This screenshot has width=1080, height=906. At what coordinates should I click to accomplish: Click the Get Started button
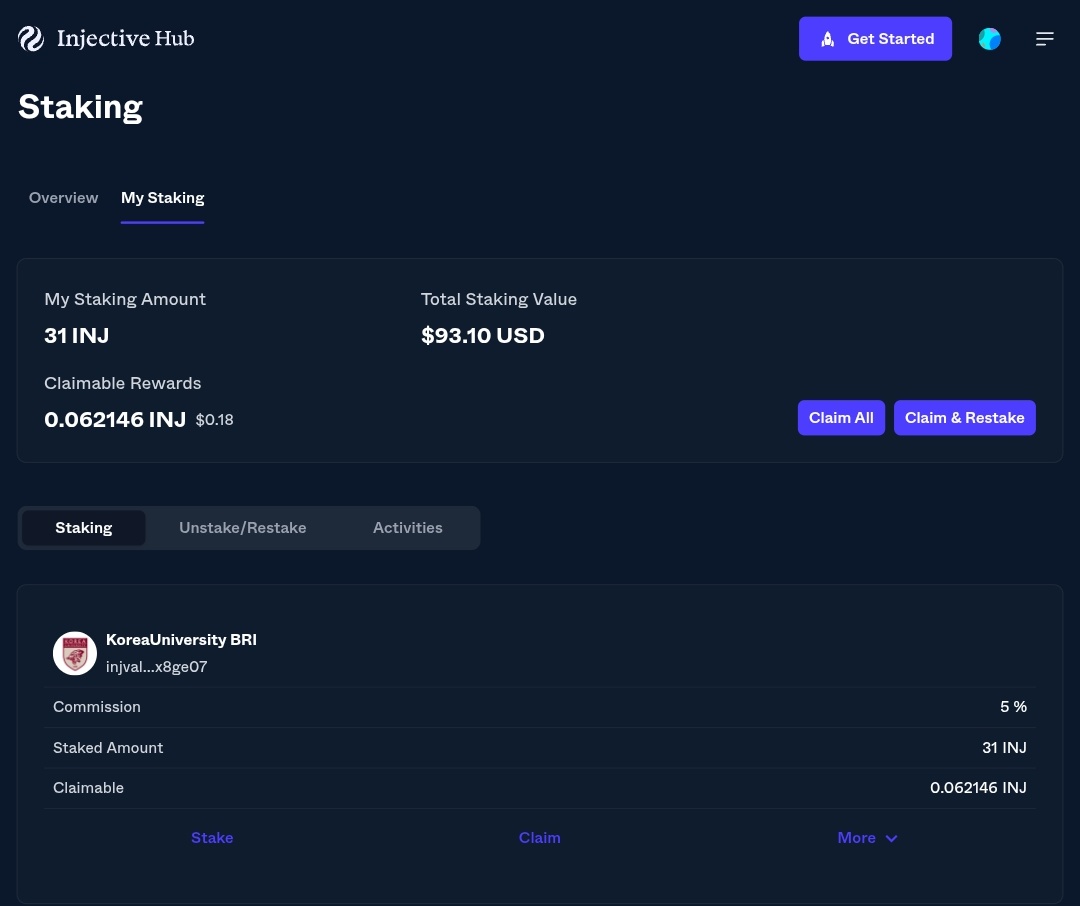click(x=875, y=39)
